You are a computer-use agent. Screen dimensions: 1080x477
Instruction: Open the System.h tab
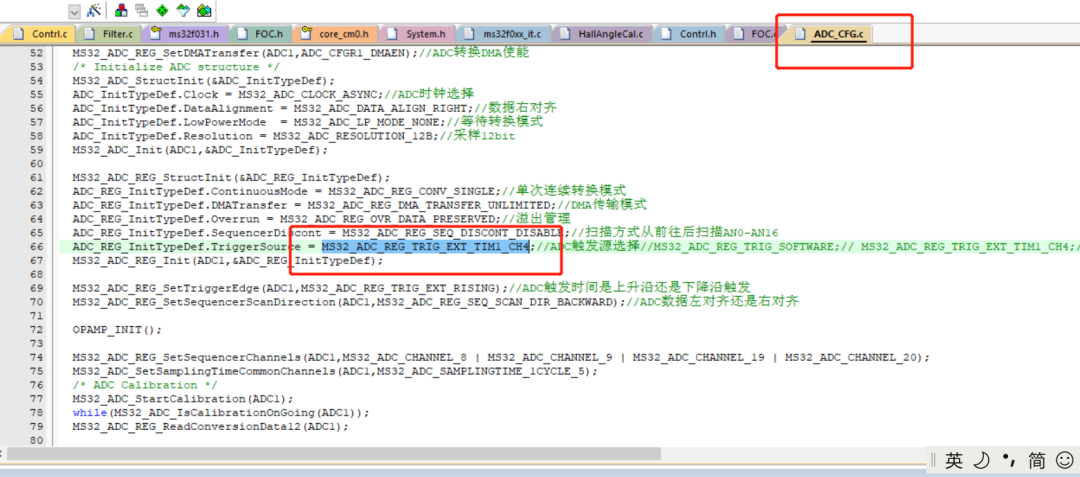(417, 33)
